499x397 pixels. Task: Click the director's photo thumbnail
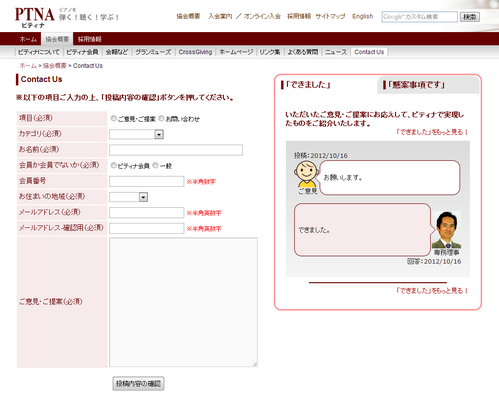[447, 230]
